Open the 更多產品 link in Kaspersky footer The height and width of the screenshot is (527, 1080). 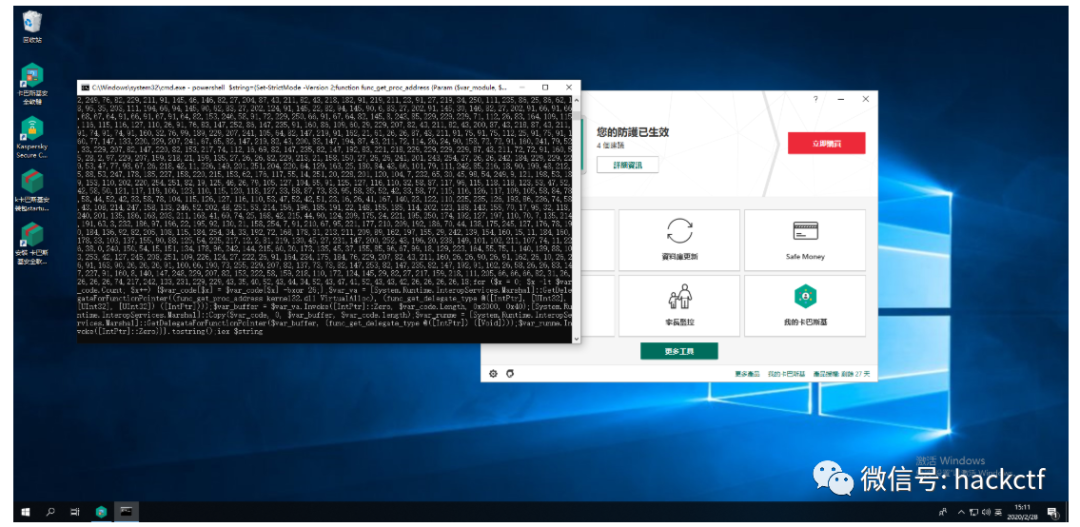[745, 373]
